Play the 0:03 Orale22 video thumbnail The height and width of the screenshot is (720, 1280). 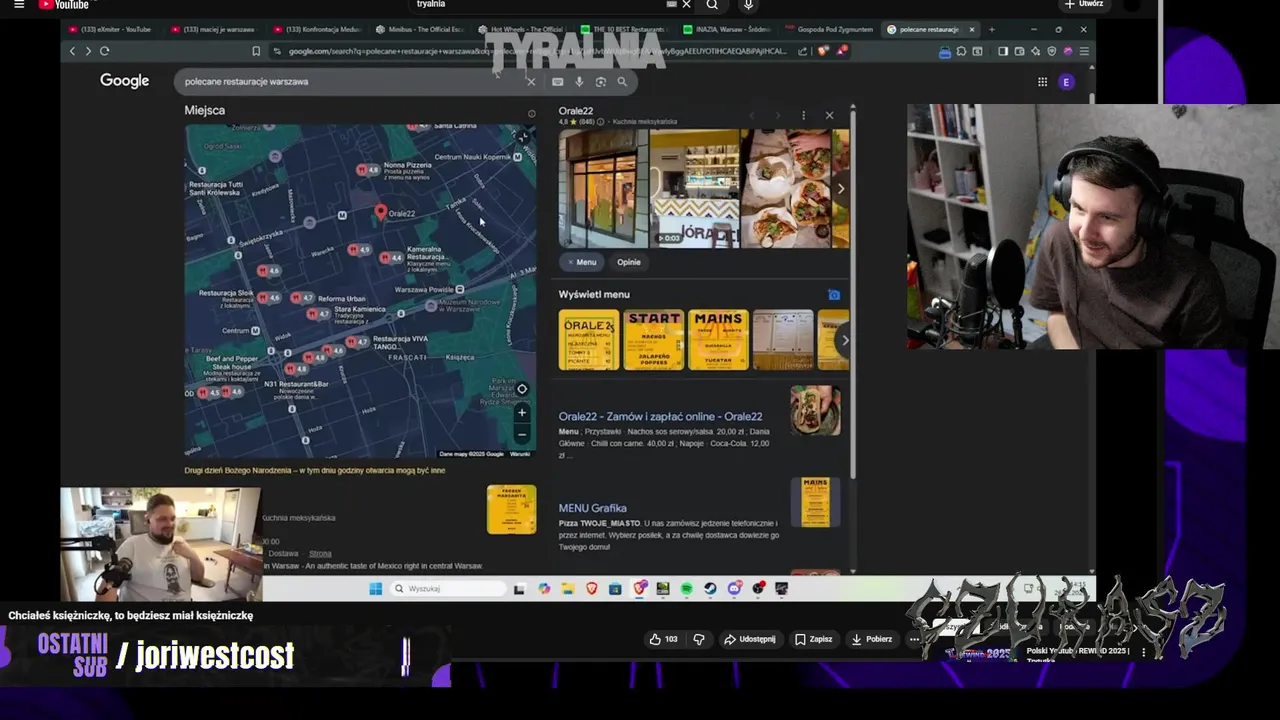tap(694, 188)
